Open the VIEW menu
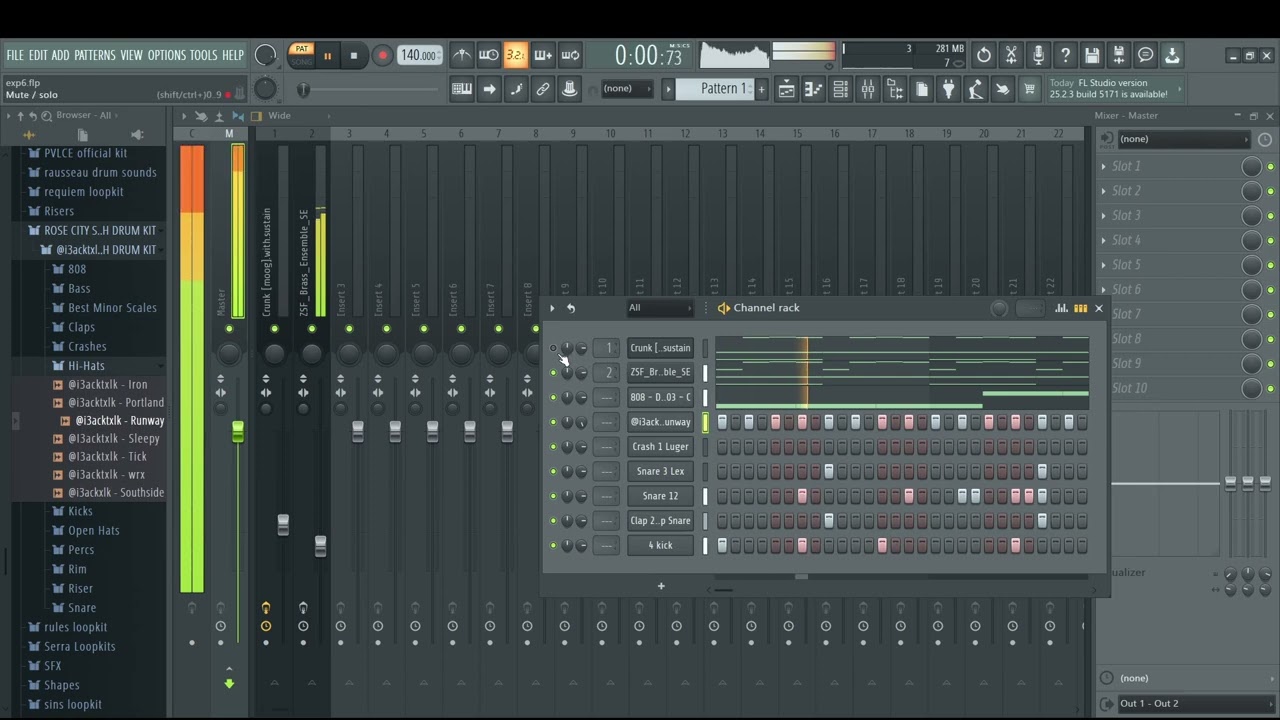The width and height of the screenshot is (1280, 720). pyautogui.click(x=132, y=55)
